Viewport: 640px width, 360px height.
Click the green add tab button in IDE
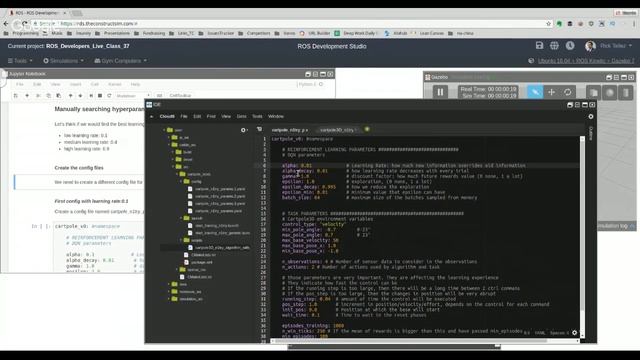pos(367,129)
